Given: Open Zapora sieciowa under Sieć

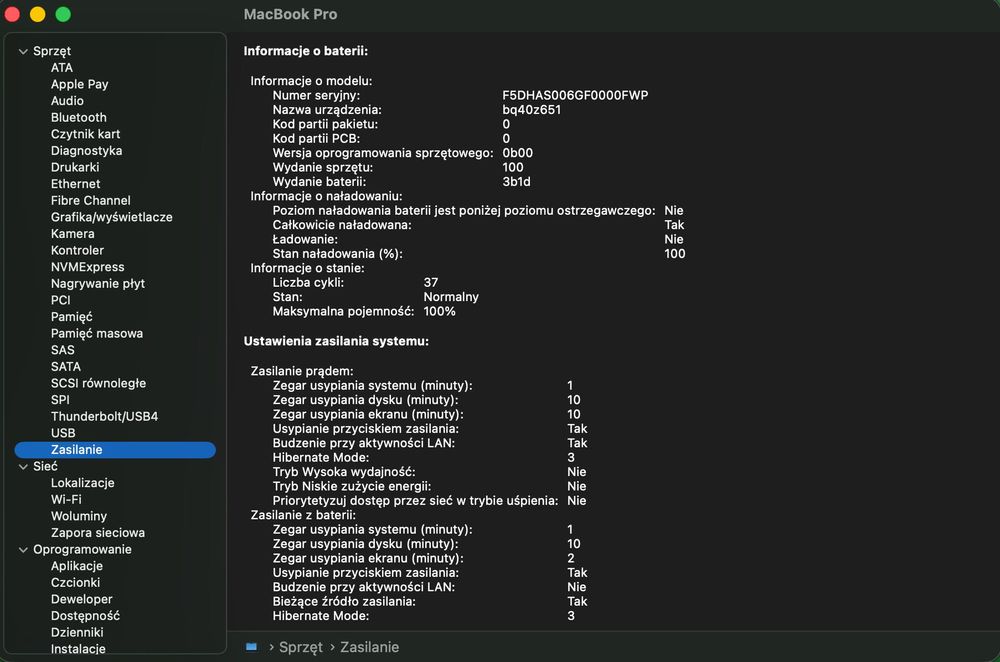Looking at the screenshot, I should [x=97, y=533].
